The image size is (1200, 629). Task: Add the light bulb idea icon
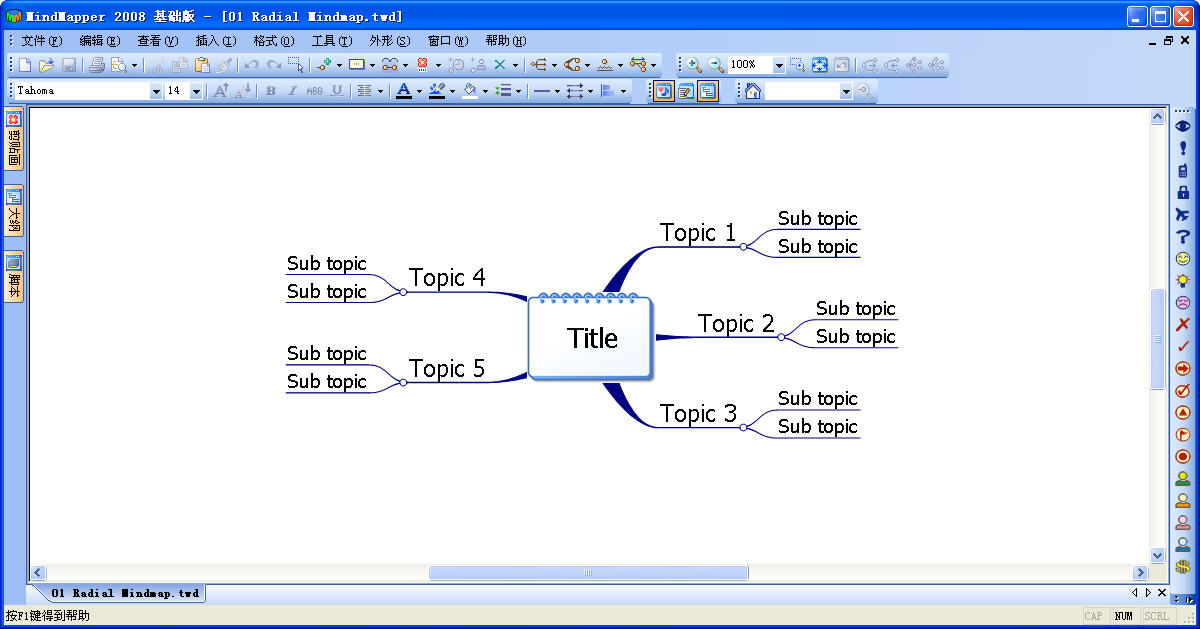coord(1183,281)
